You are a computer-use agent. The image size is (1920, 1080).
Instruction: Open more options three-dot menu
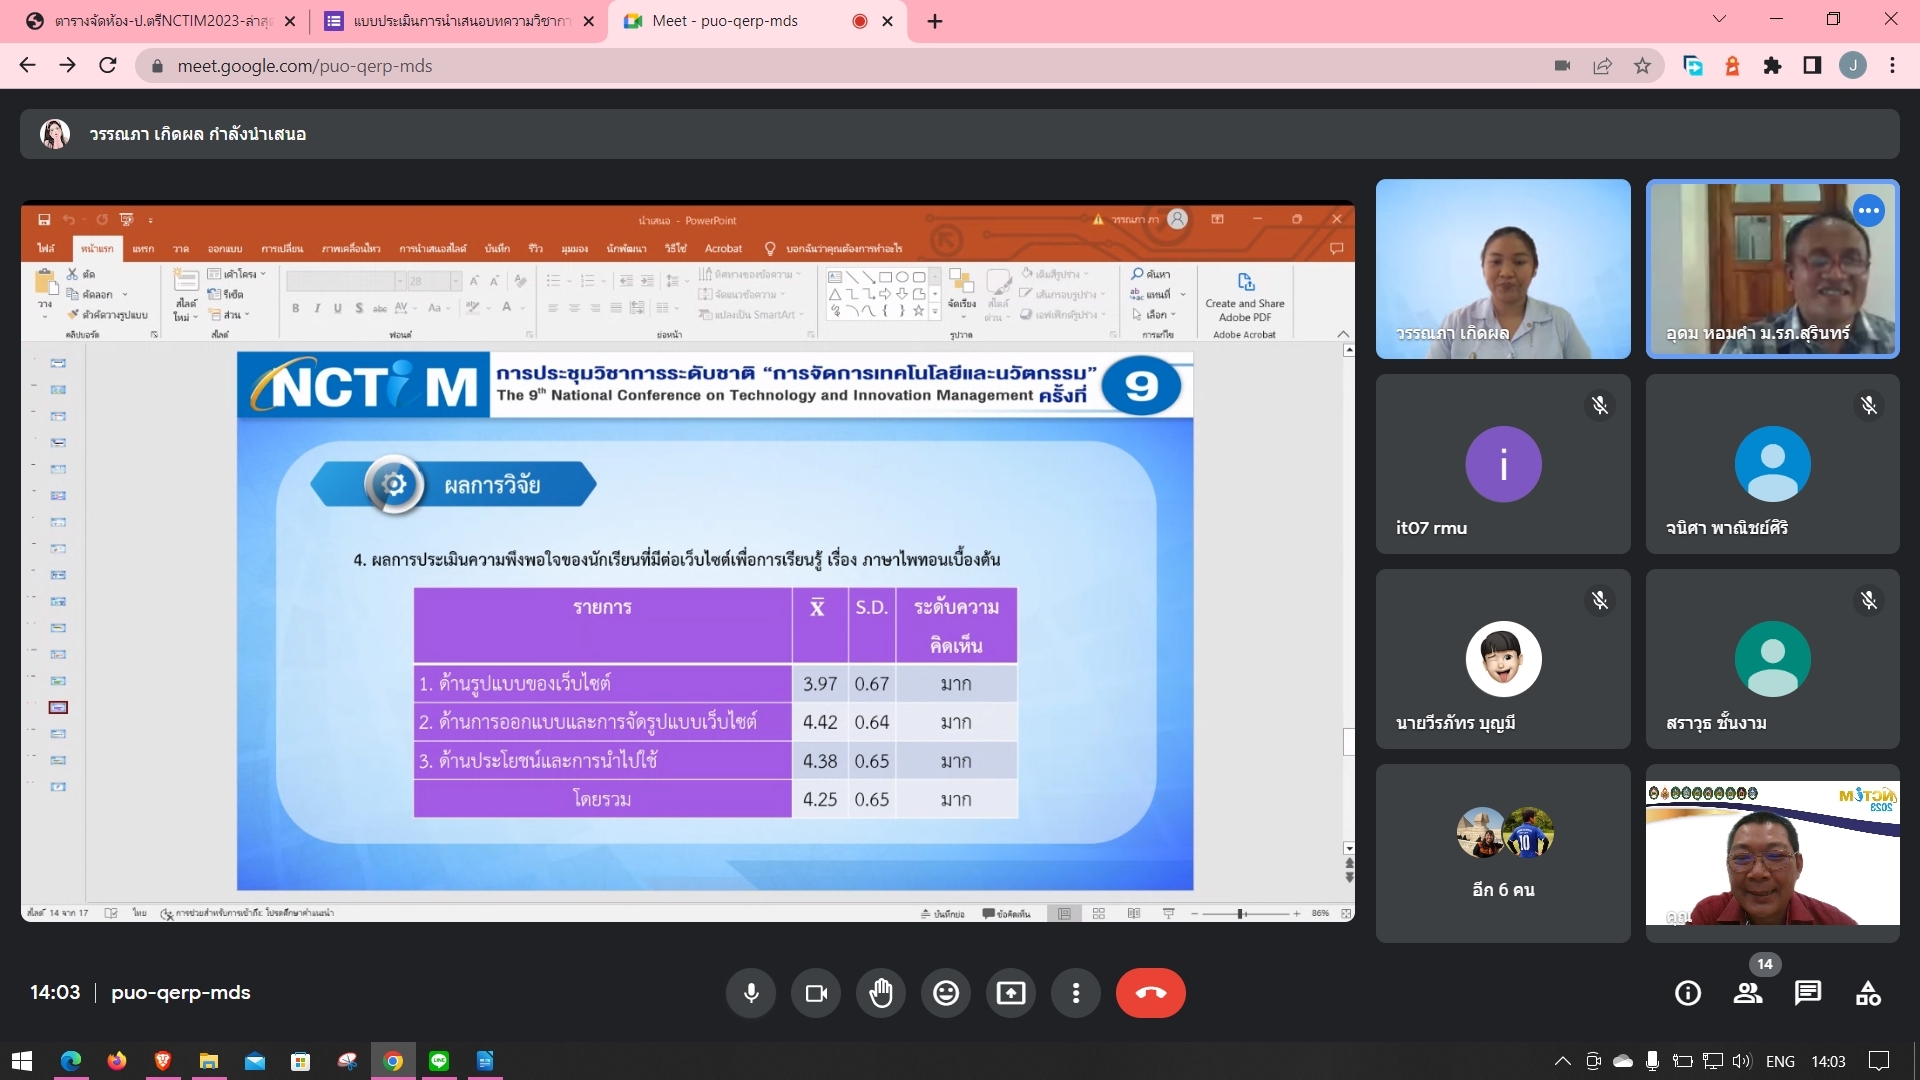[1076, 993]
